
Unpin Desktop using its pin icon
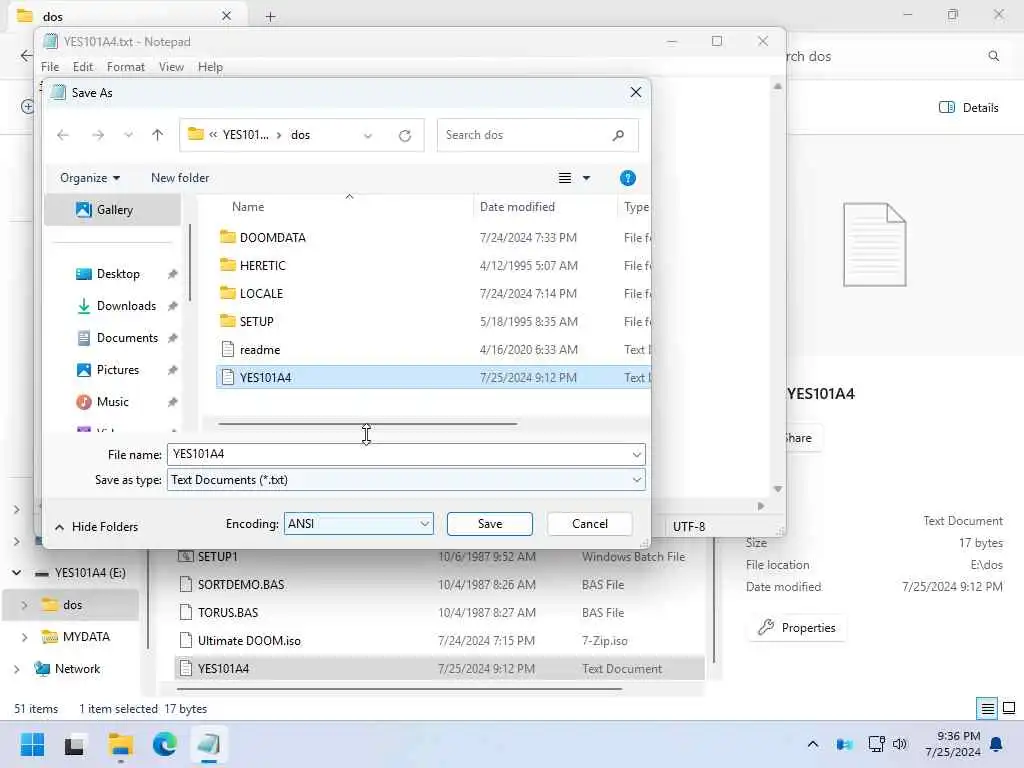(x=172, y=274)
